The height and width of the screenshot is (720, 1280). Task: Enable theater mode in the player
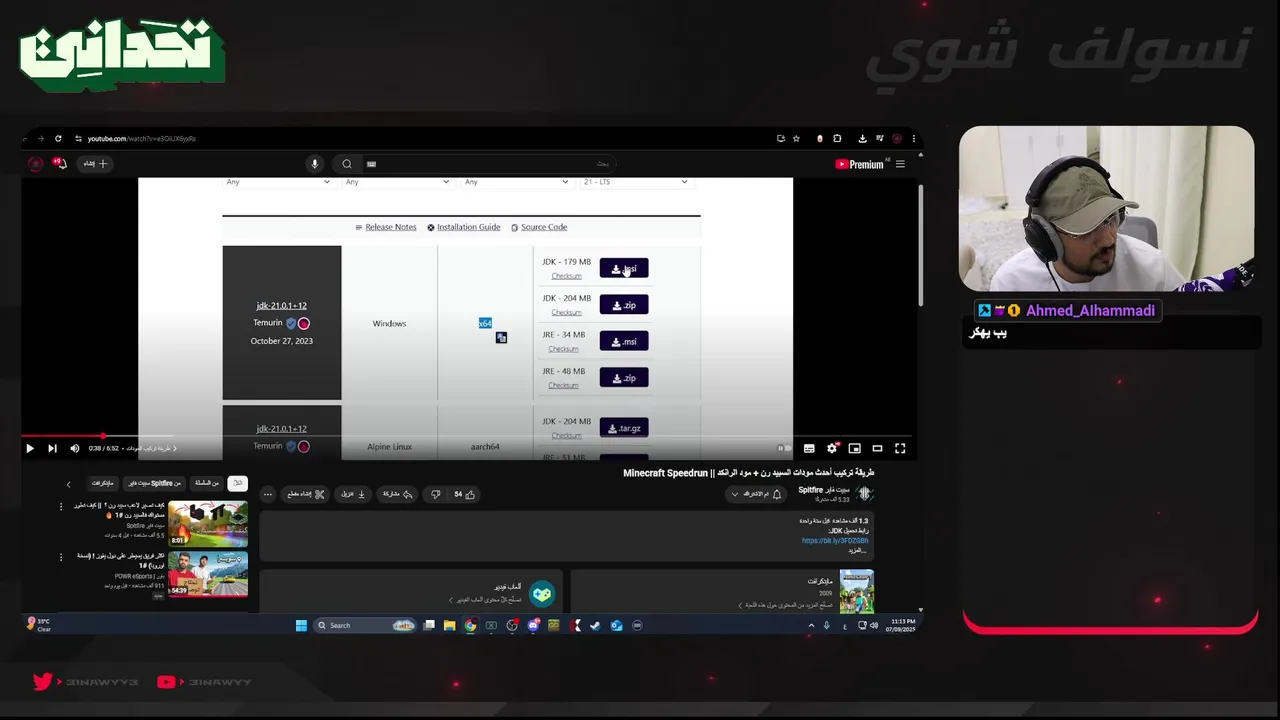coord(877,449)
